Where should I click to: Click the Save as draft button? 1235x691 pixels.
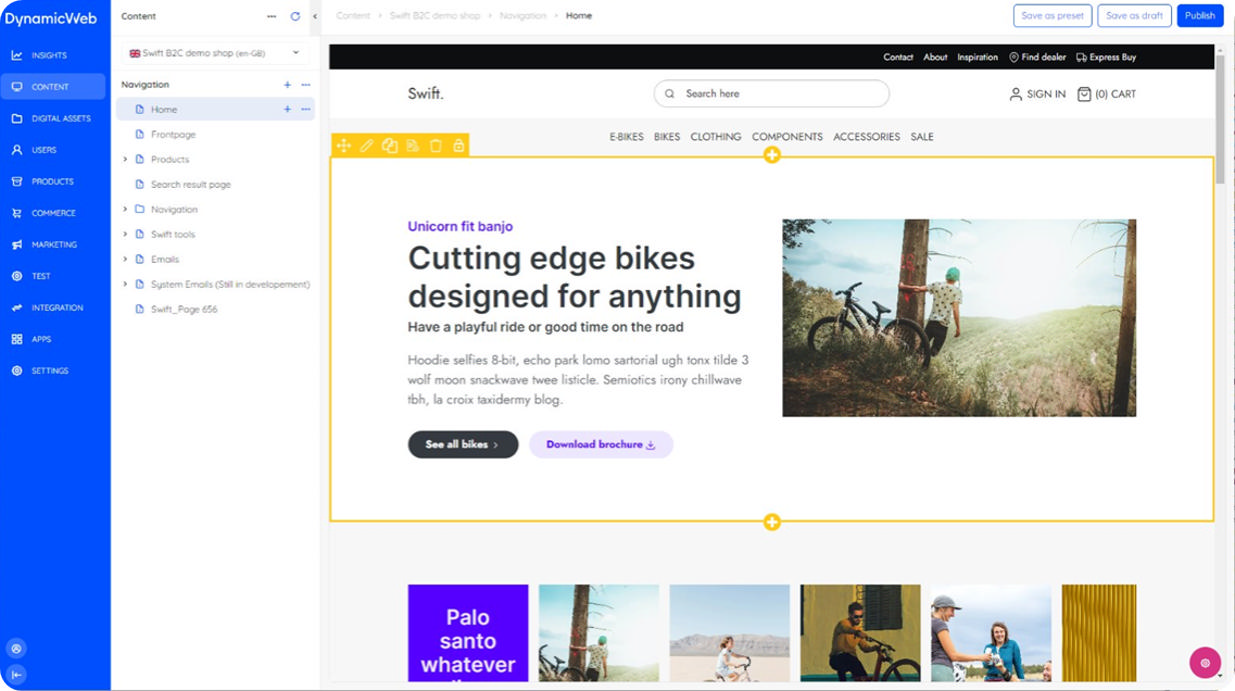(x=1134, y=16)
